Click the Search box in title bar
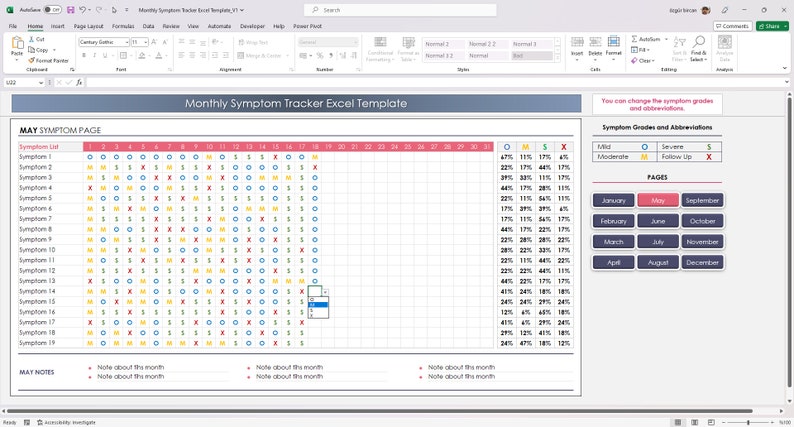Image resolution: width=794 pixels, height=427 pixels. tap(400, 10)
